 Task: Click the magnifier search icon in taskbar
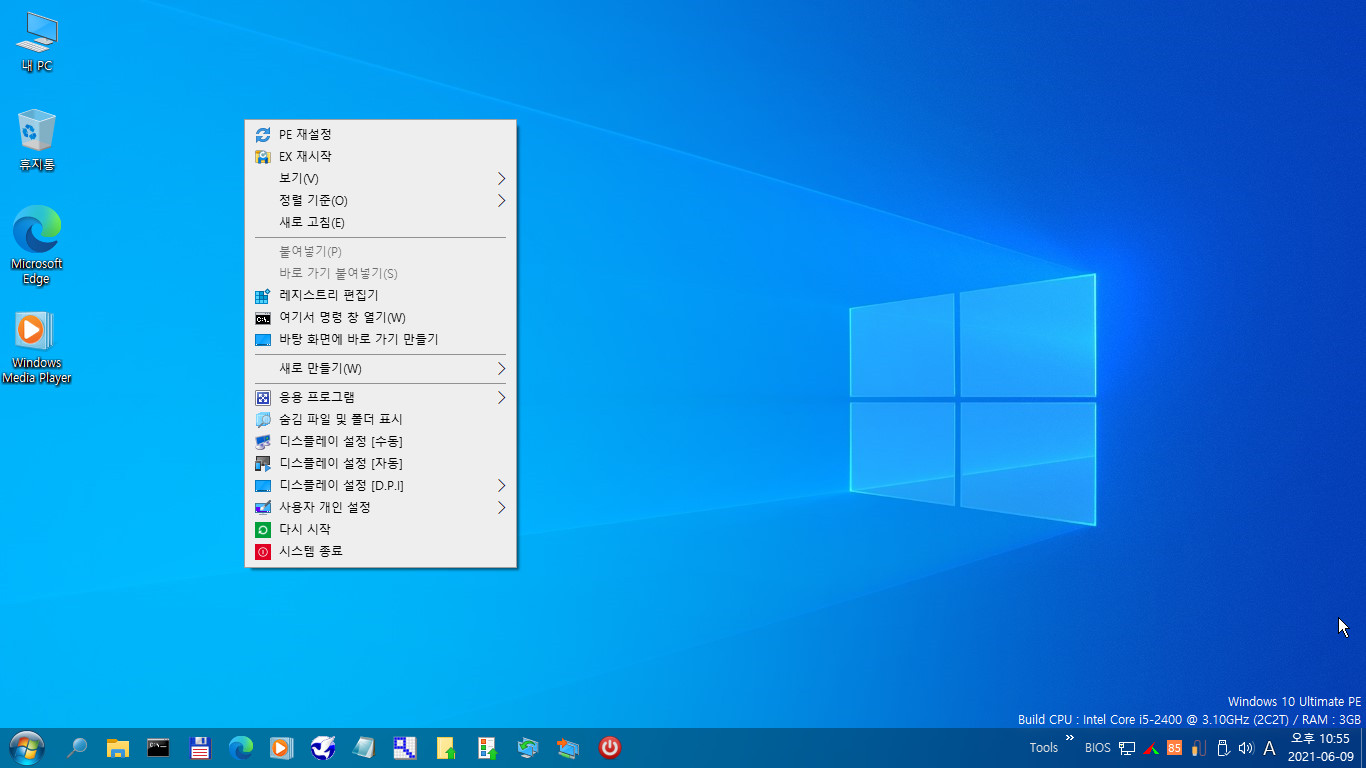pyautogui.click(x=76, y=747)
